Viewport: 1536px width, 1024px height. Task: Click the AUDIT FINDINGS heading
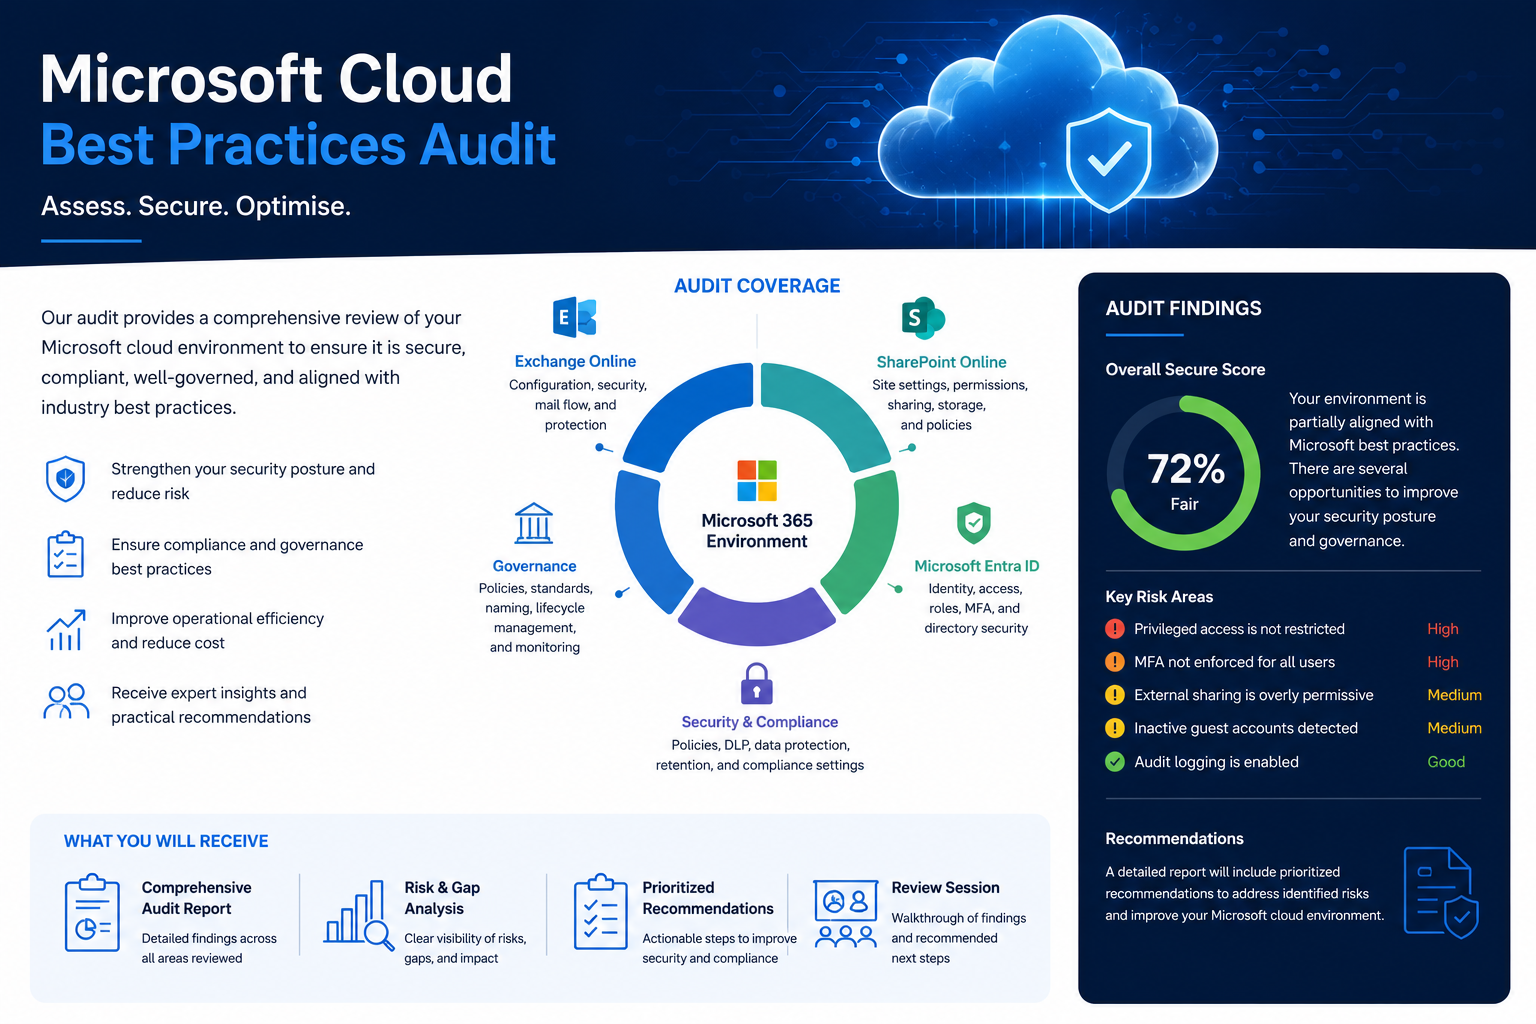point(1183,308)
